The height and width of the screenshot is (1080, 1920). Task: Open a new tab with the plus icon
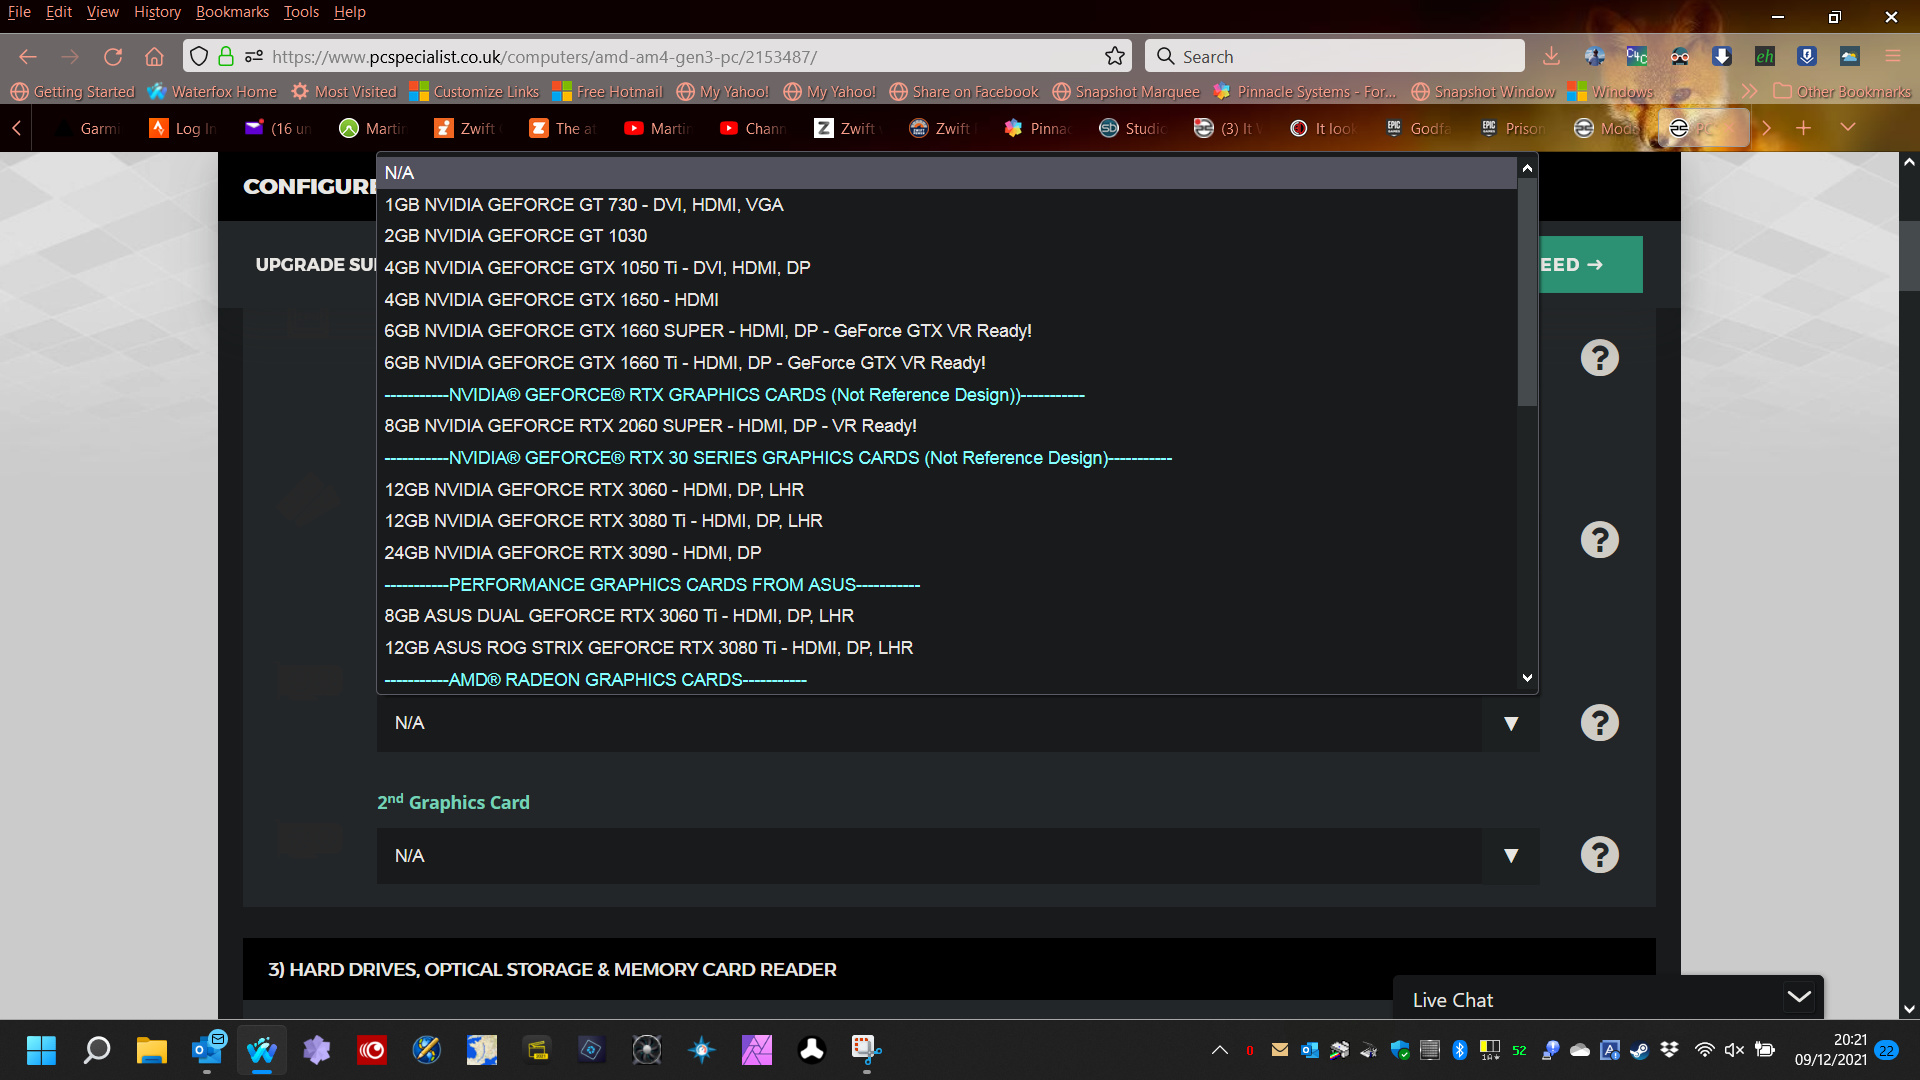[1803, 128]
